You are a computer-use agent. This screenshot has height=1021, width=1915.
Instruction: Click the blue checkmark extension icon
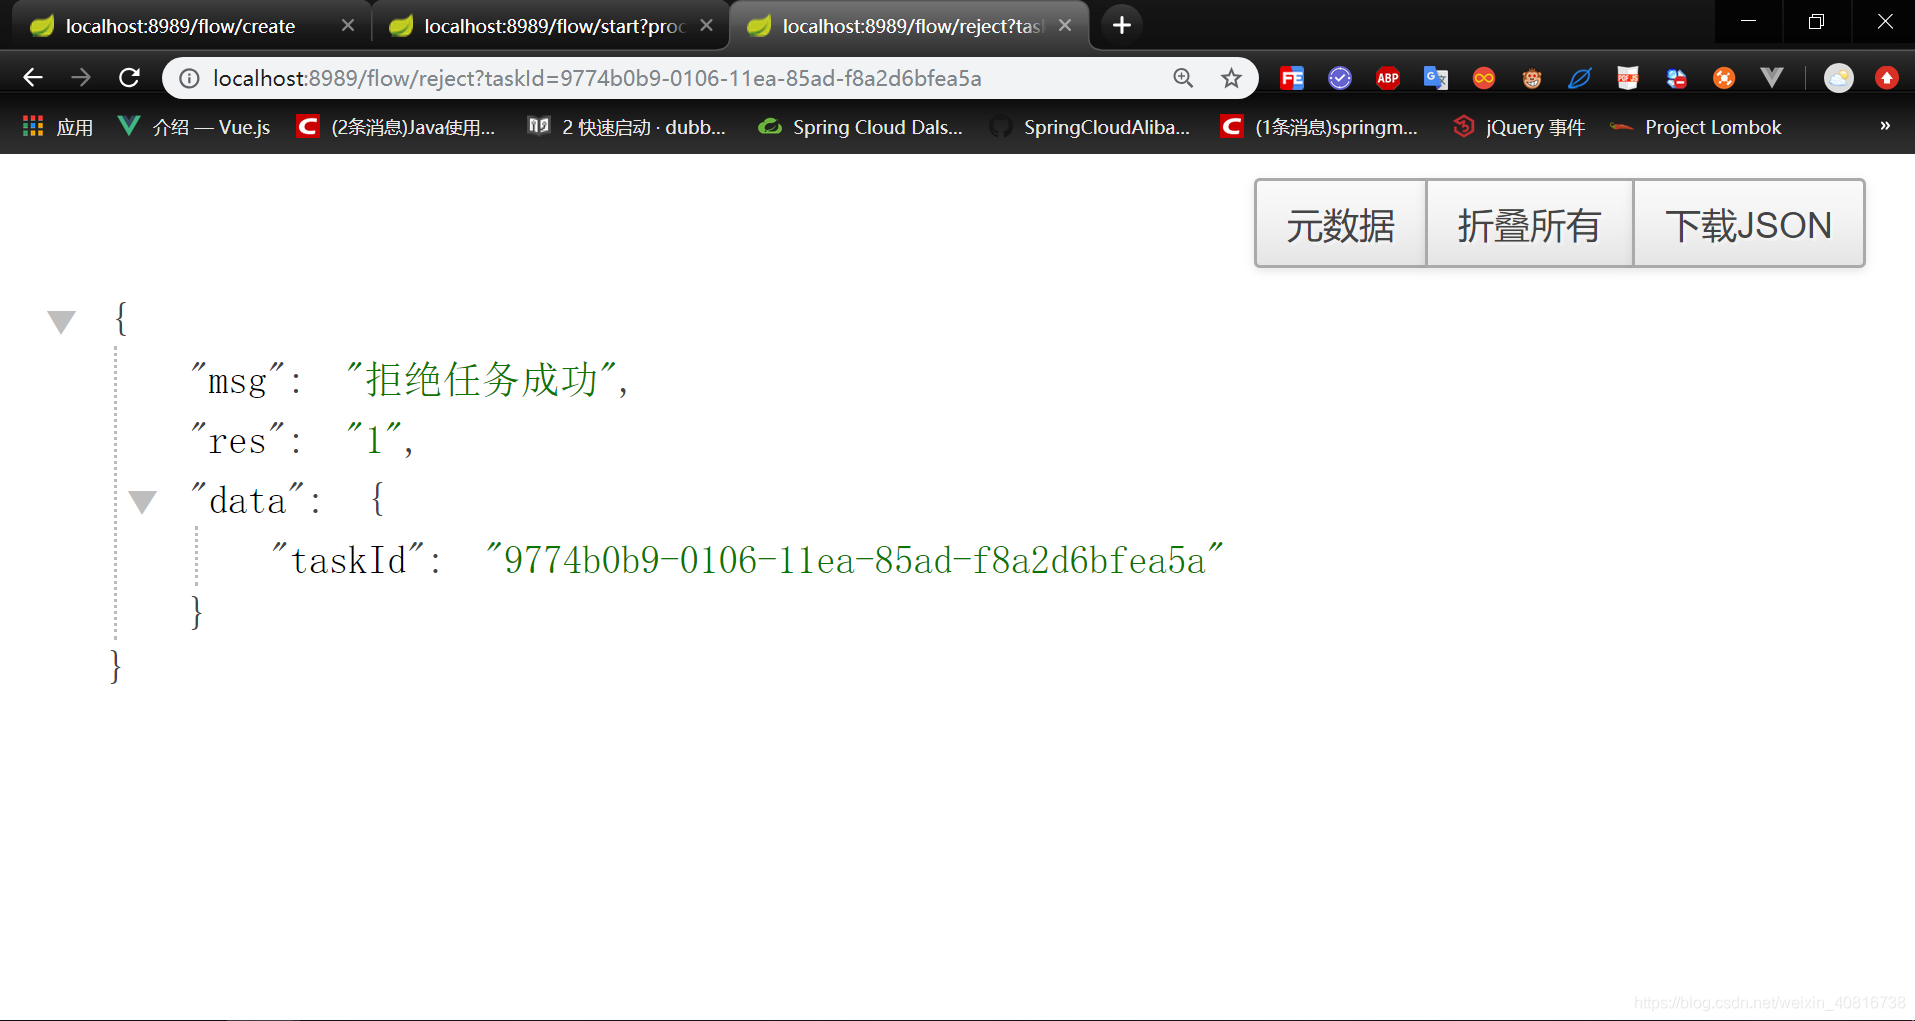point(1340,78)
